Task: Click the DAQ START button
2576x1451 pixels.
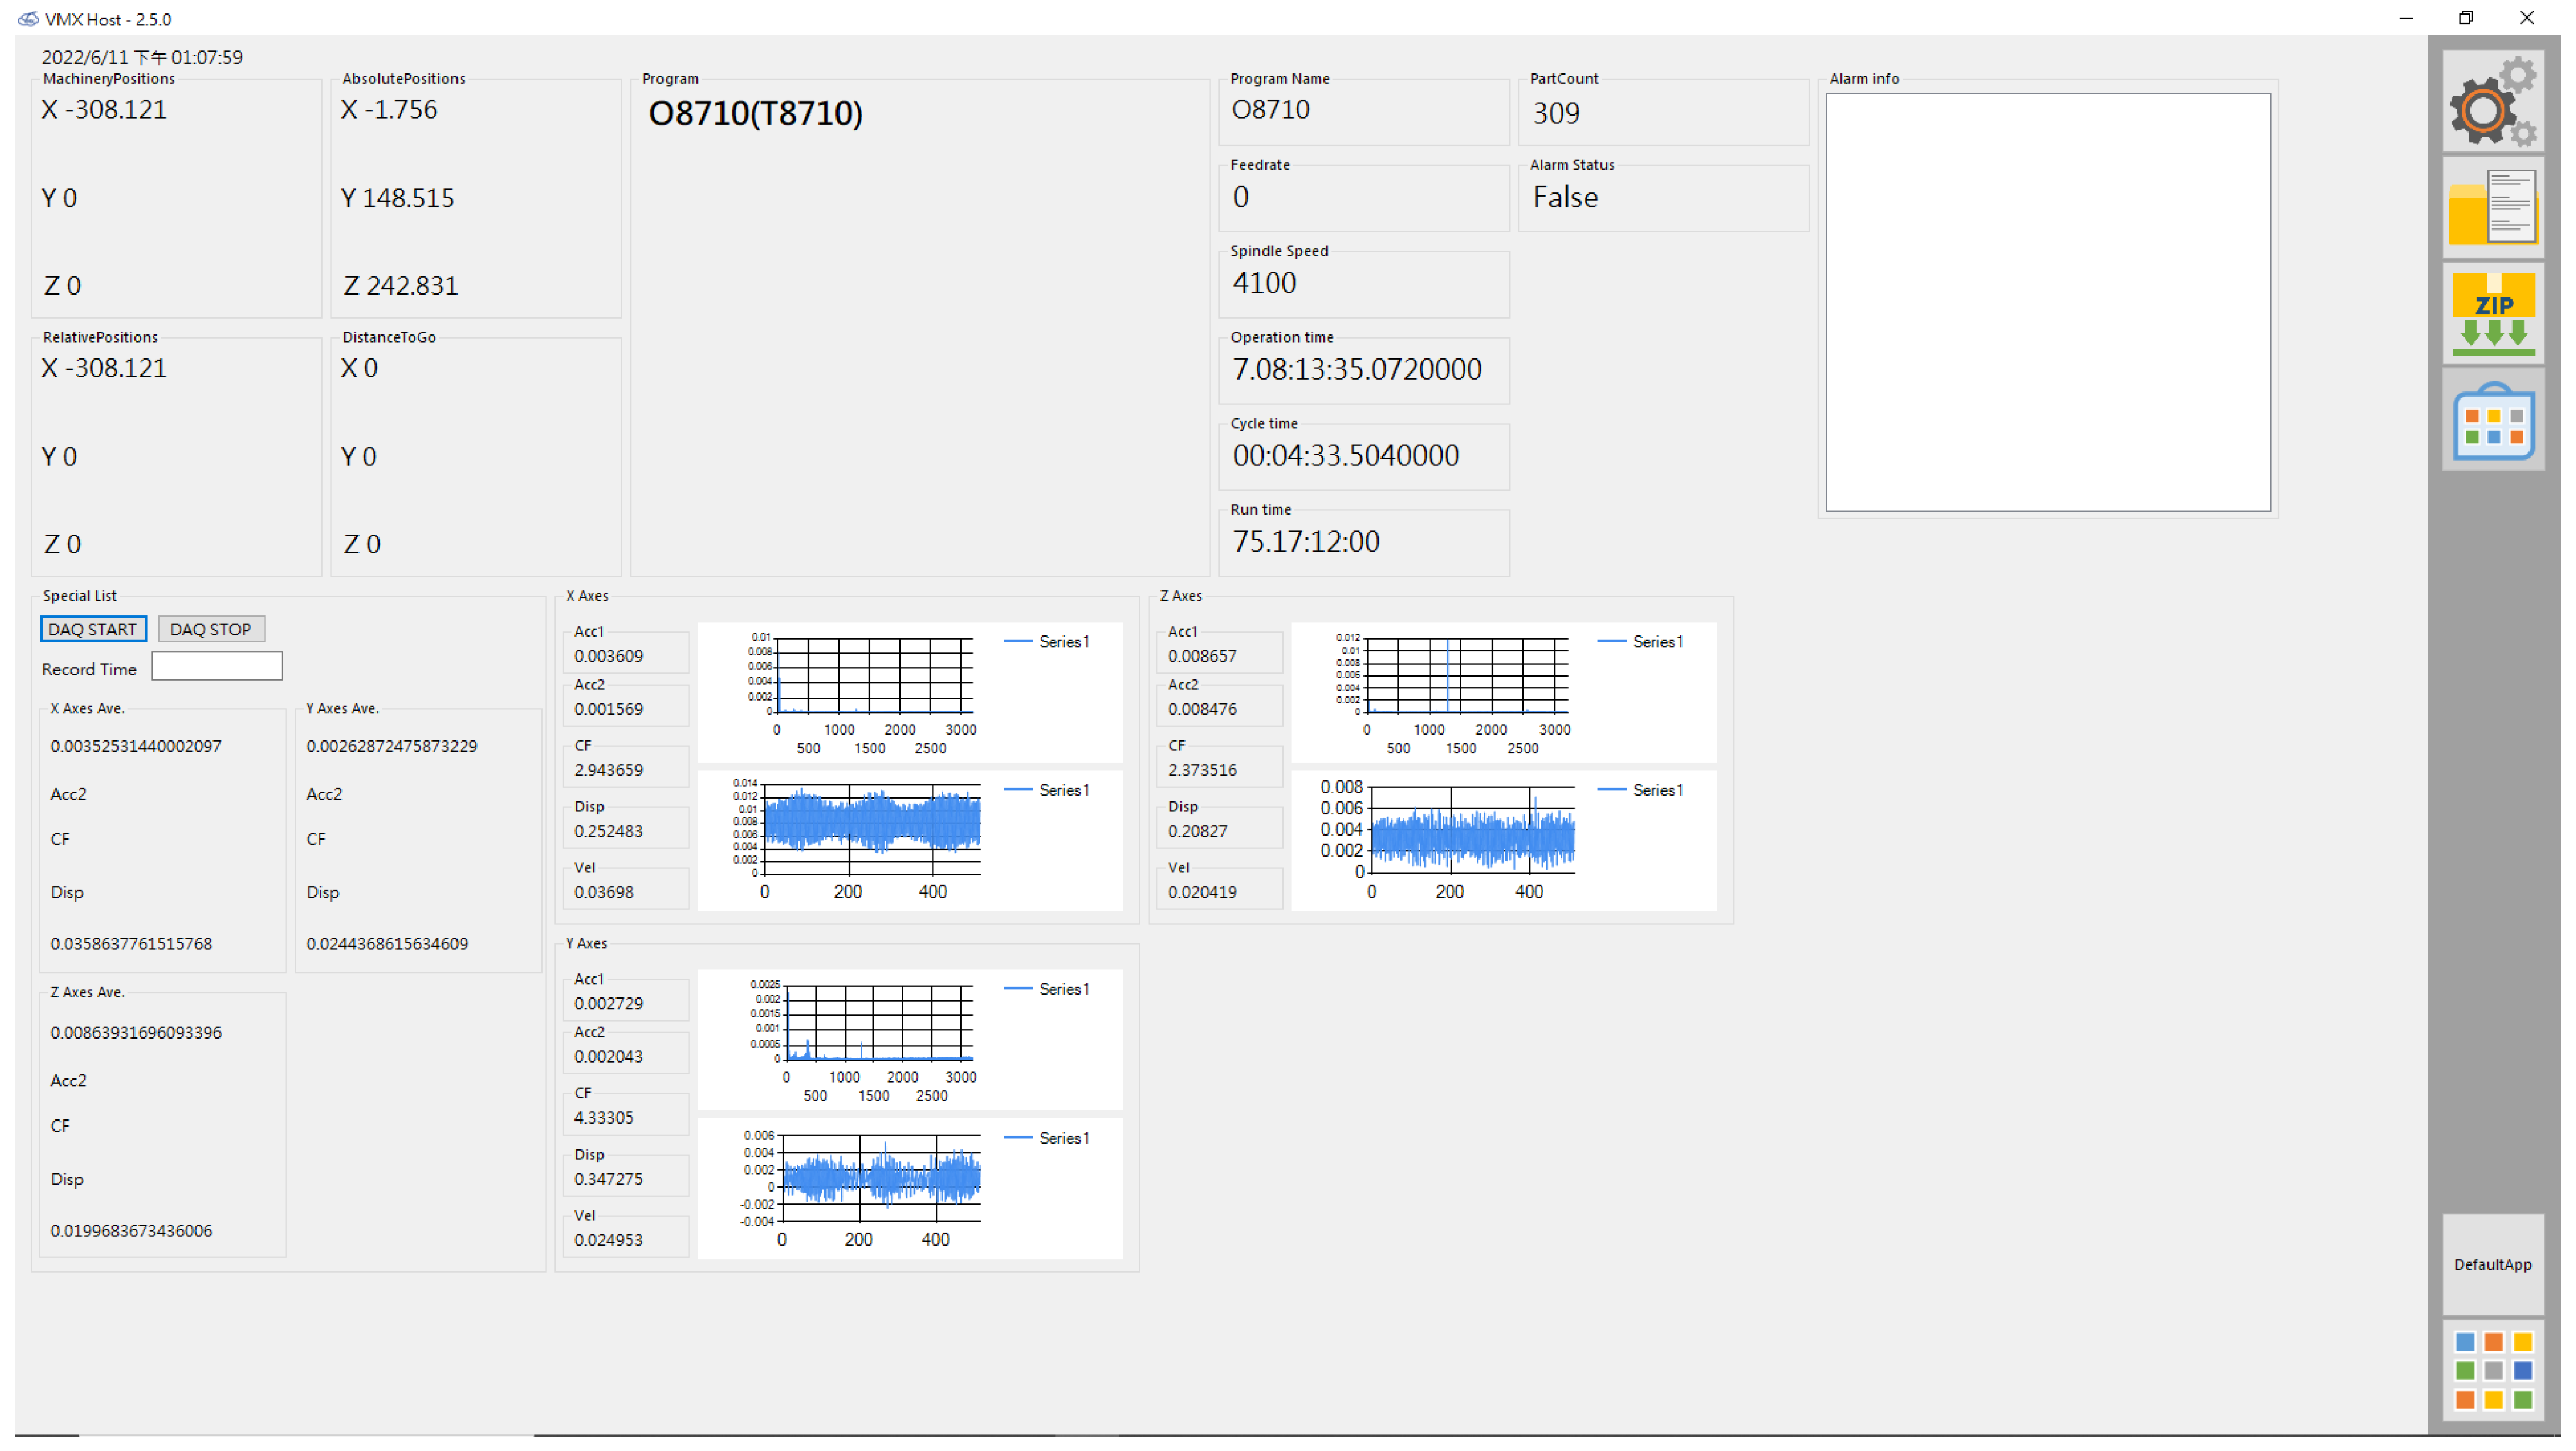Action: click(93, 629)
